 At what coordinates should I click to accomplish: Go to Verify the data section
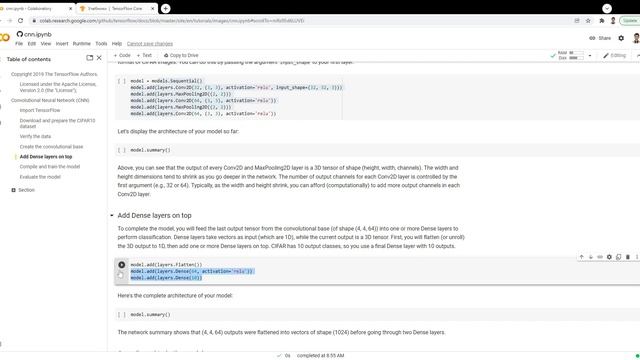[x=35, y=137]
